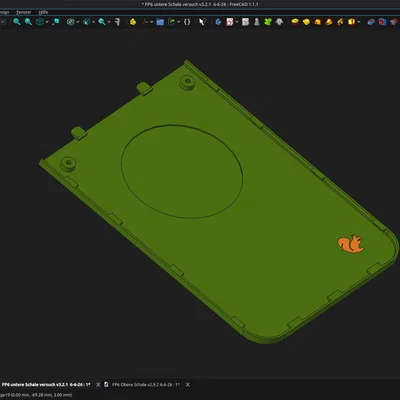Click the yellow Create Part icon
Screen dimensions: 400x400
point(133,22)
